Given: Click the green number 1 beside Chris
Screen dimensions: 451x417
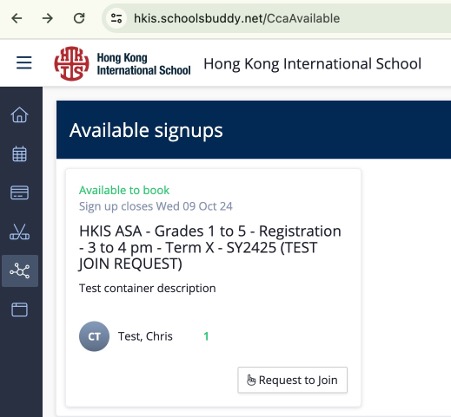Looking at the screenshot, I should point(206,336).
